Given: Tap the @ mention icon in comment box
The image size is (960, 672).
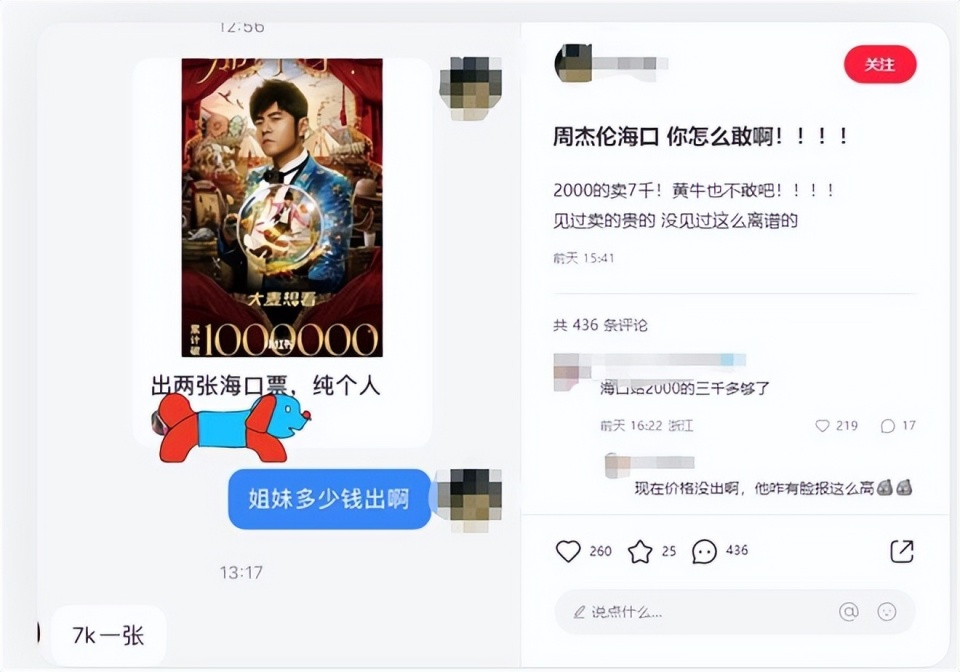Looking at the screenshot, I should click(849, 611).
